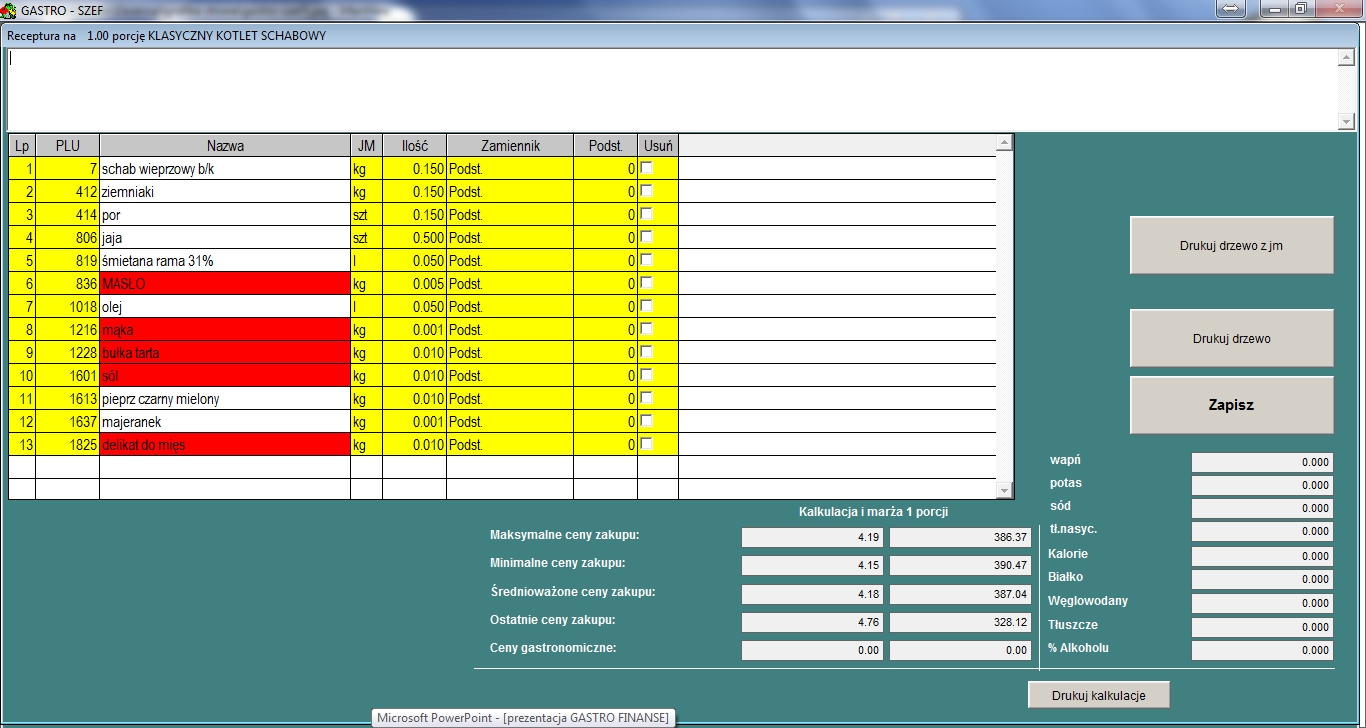Check the Usuń box for MASŁO row

coord(647,284)
